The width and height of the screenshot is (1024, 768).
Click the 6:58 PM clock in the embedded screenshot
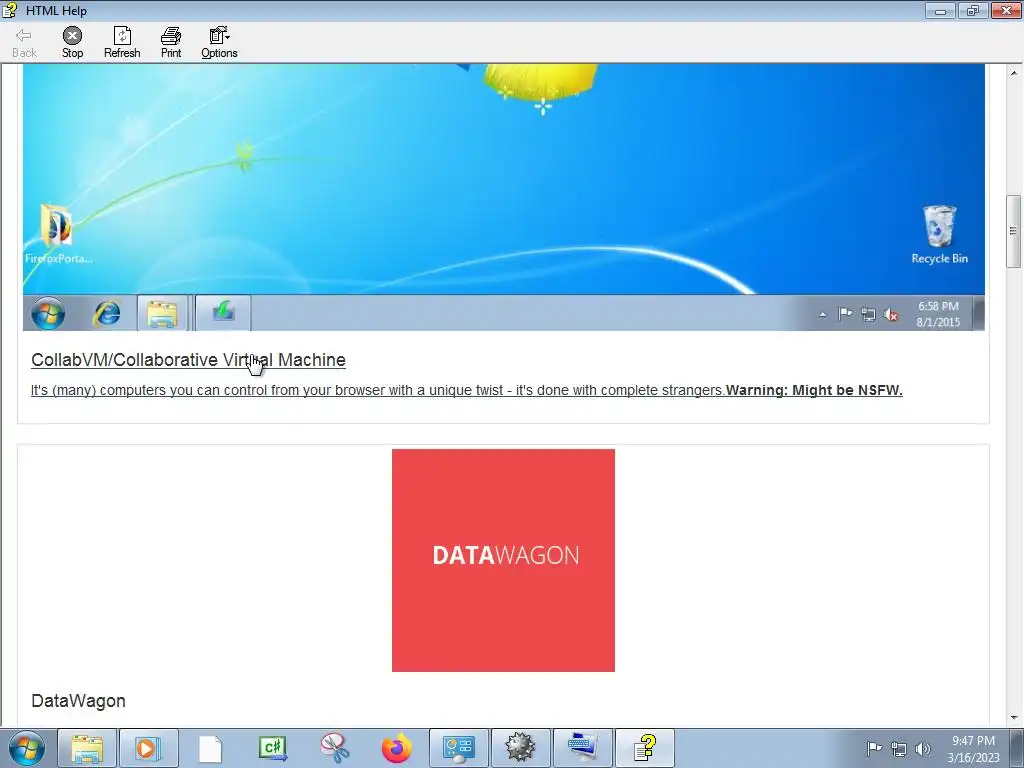938,314
